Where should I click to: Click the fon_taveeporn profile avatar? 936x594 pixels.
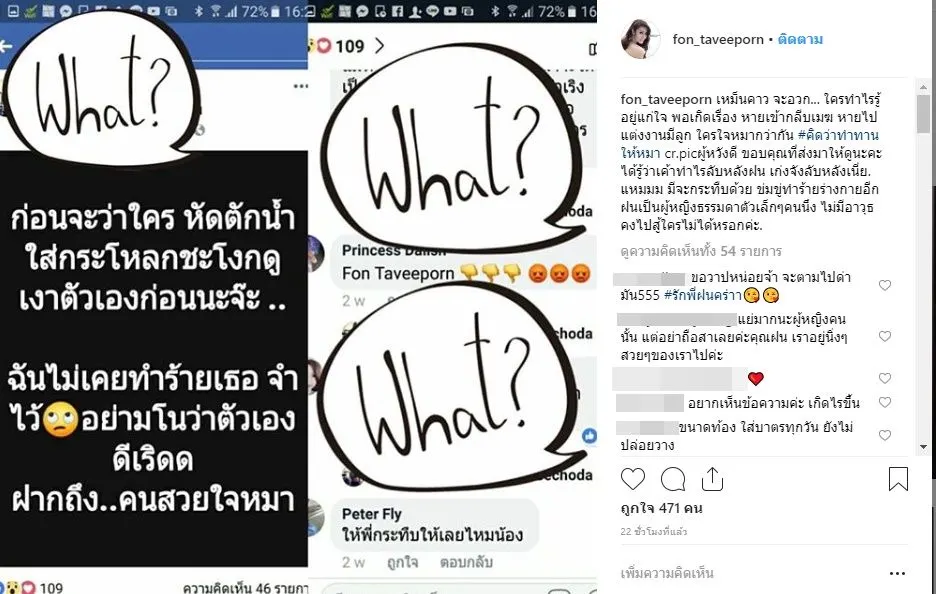(x=641, y=39)
